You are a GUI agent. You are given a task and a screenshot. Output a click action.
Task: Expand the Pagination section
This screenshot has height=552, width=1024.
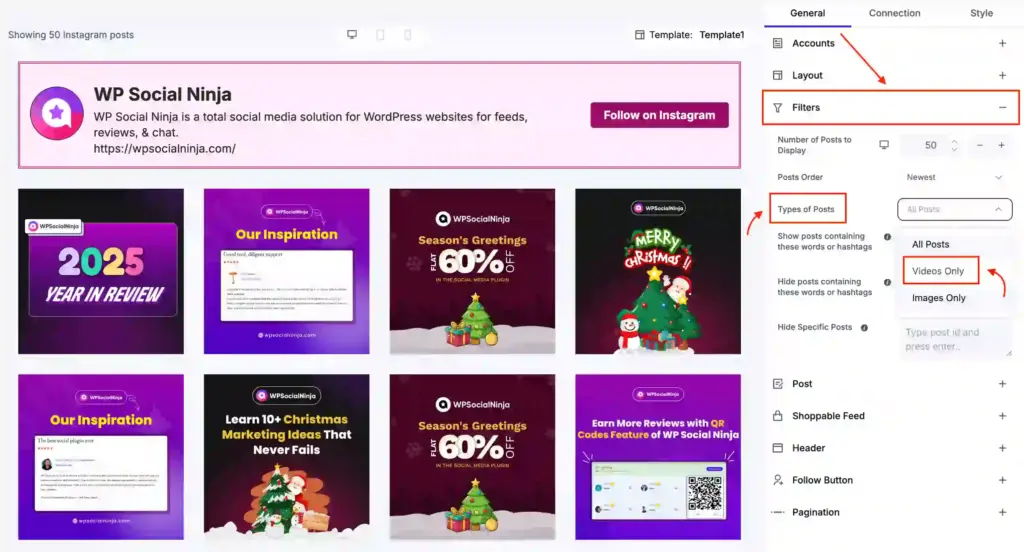point(1002,512)
